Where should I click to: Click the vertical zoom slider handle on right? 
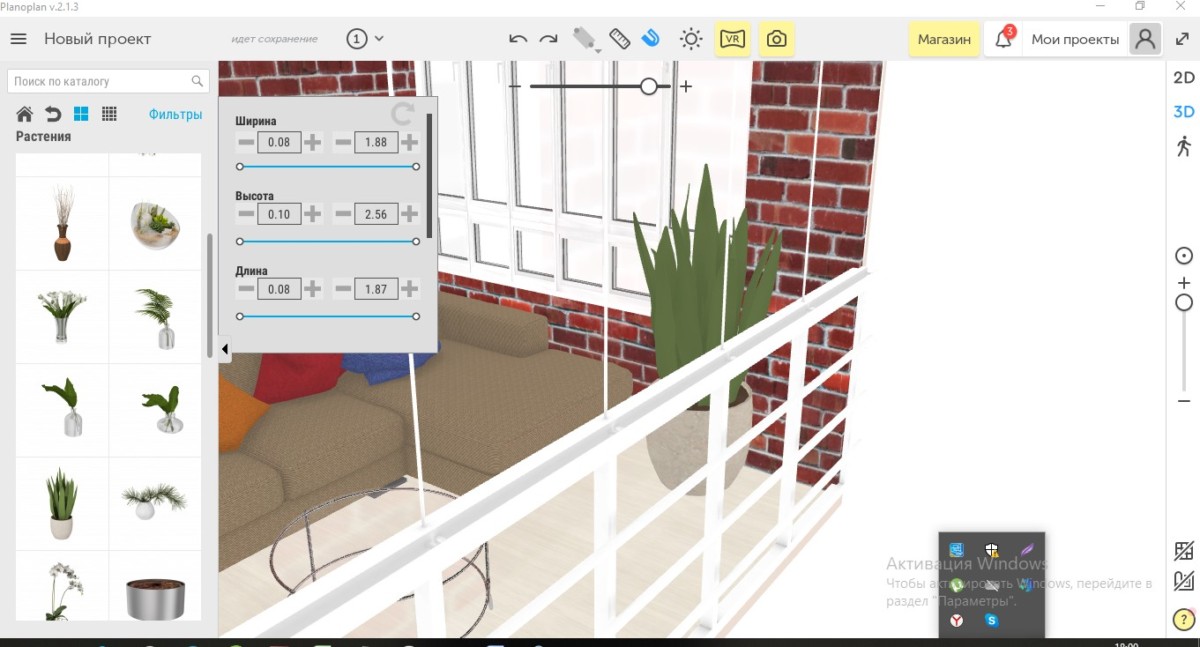tap(1184, 302)
